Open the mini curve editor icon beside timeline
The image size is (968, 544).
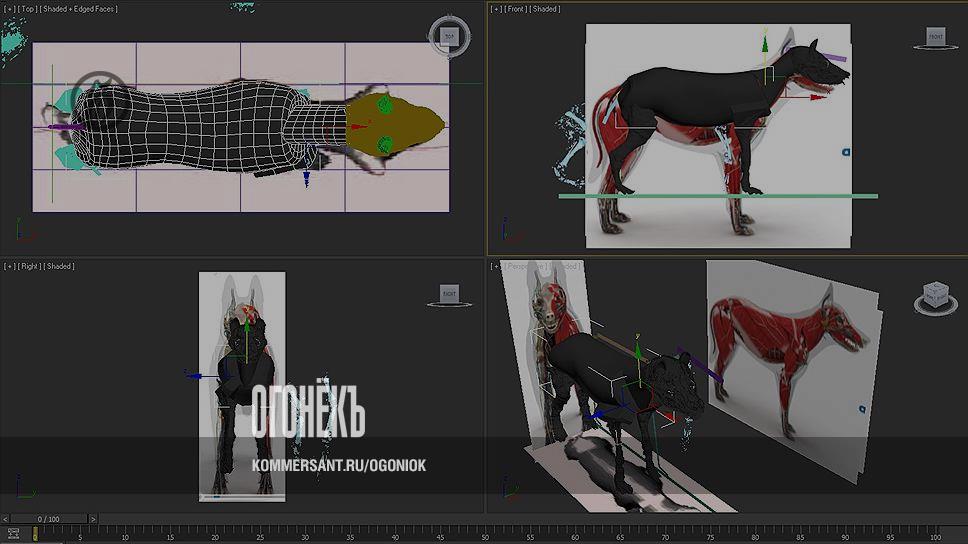click(13, 534)
